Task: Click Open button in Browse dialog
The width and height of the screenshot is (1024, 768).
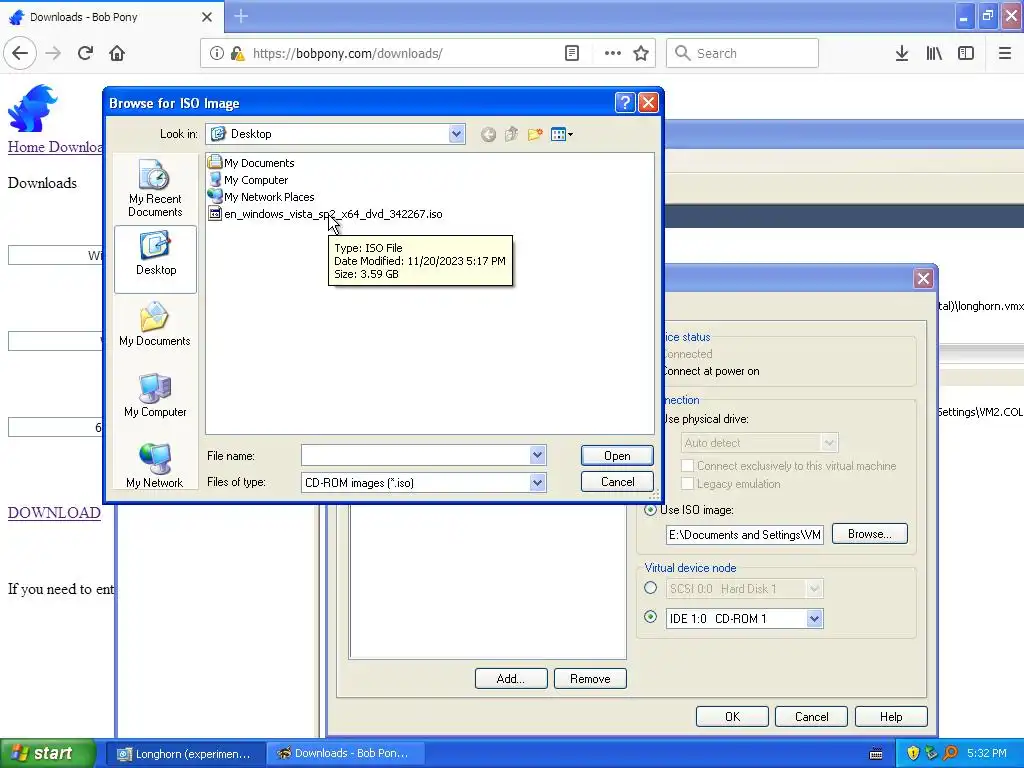Action: coord(617,455)
